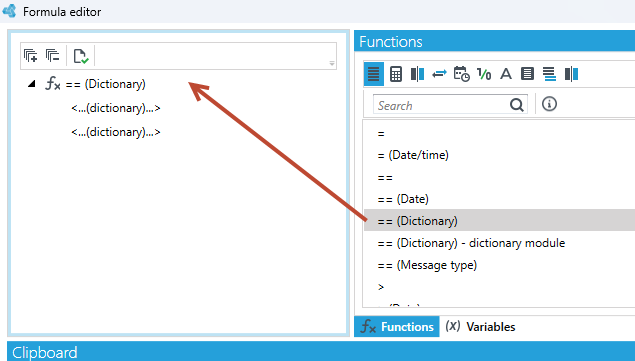This screenshot has height=361, width=635.
Task: Click the collapse all nodes icon
Action: coord(53,56)
